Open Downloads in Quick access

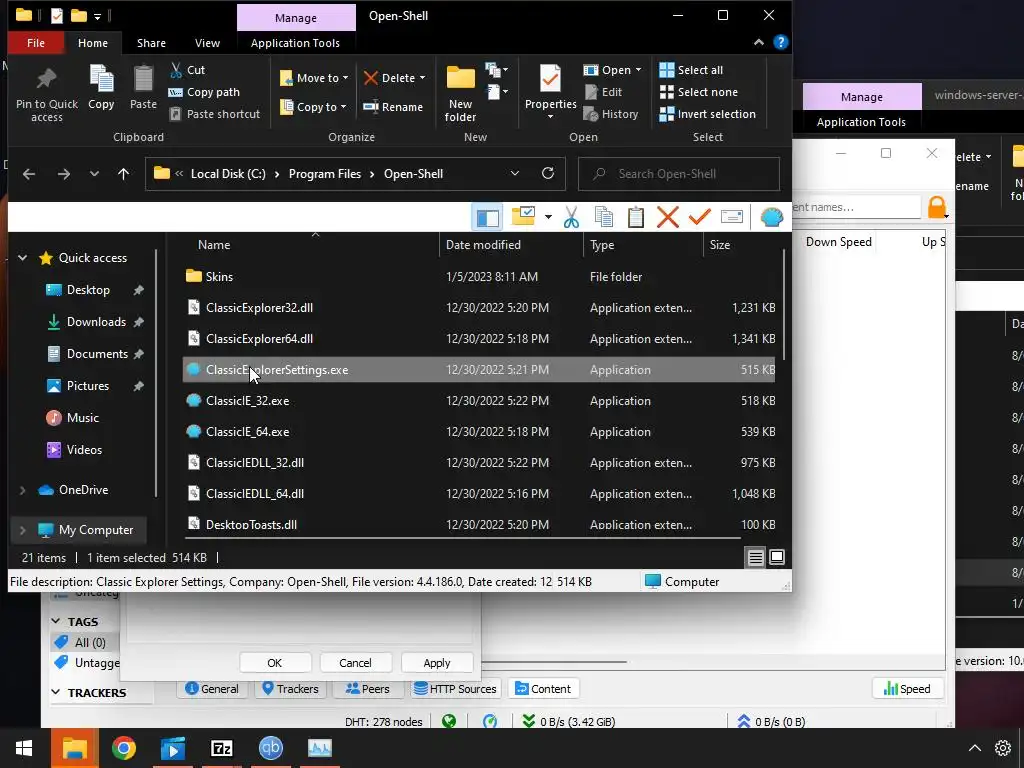click(95, 322)
